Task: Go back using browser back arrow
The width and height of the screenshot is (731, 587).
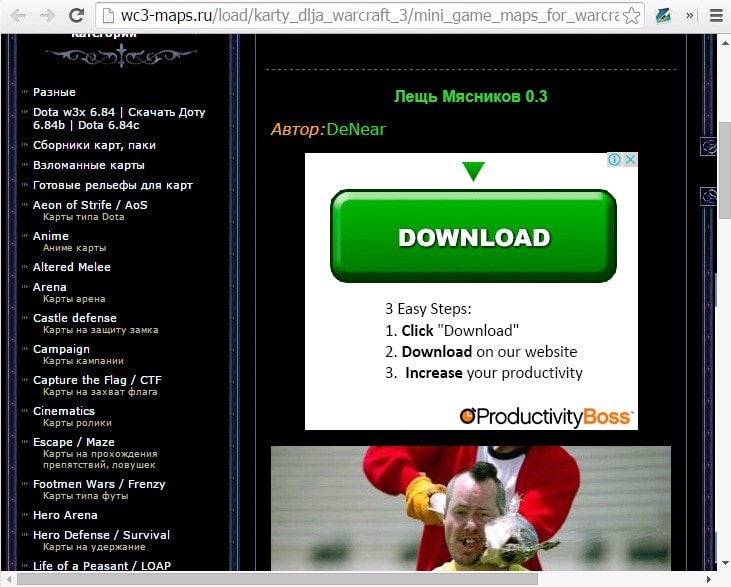Action: pos(19,16)
